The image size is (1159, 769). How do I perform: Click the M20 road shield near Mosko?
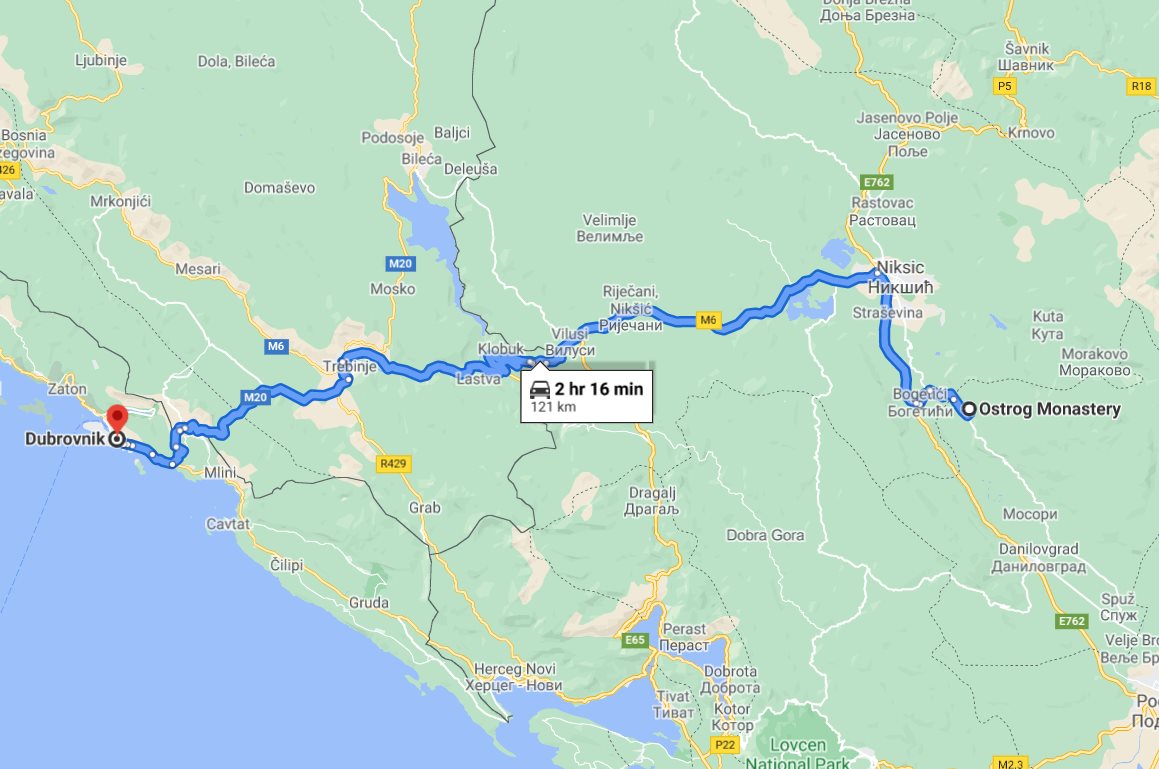tap(400, 263)
